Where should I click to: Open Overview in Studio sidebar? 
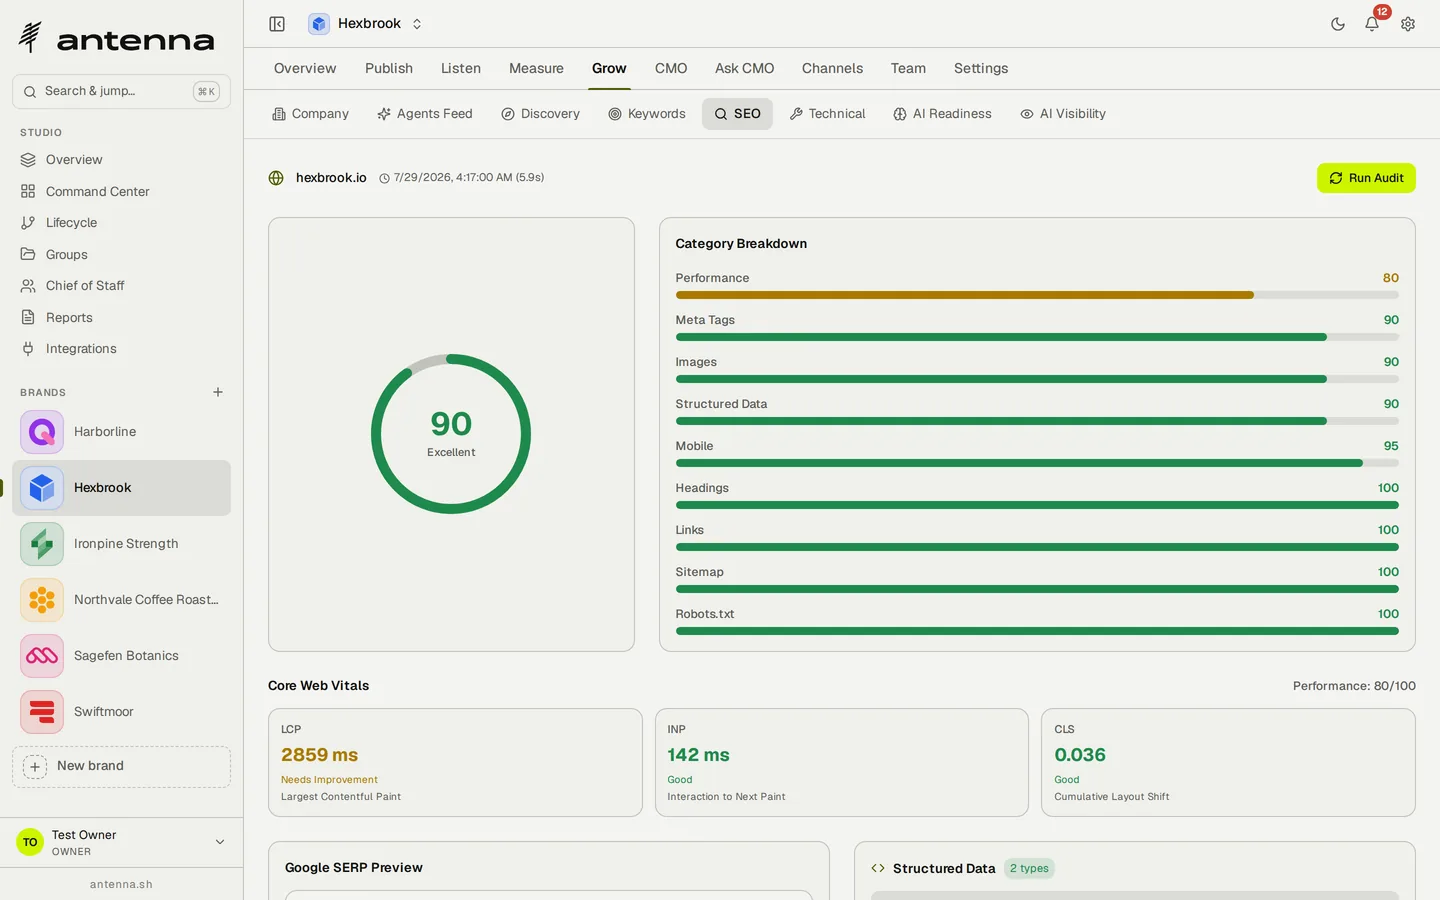(121, 160)
